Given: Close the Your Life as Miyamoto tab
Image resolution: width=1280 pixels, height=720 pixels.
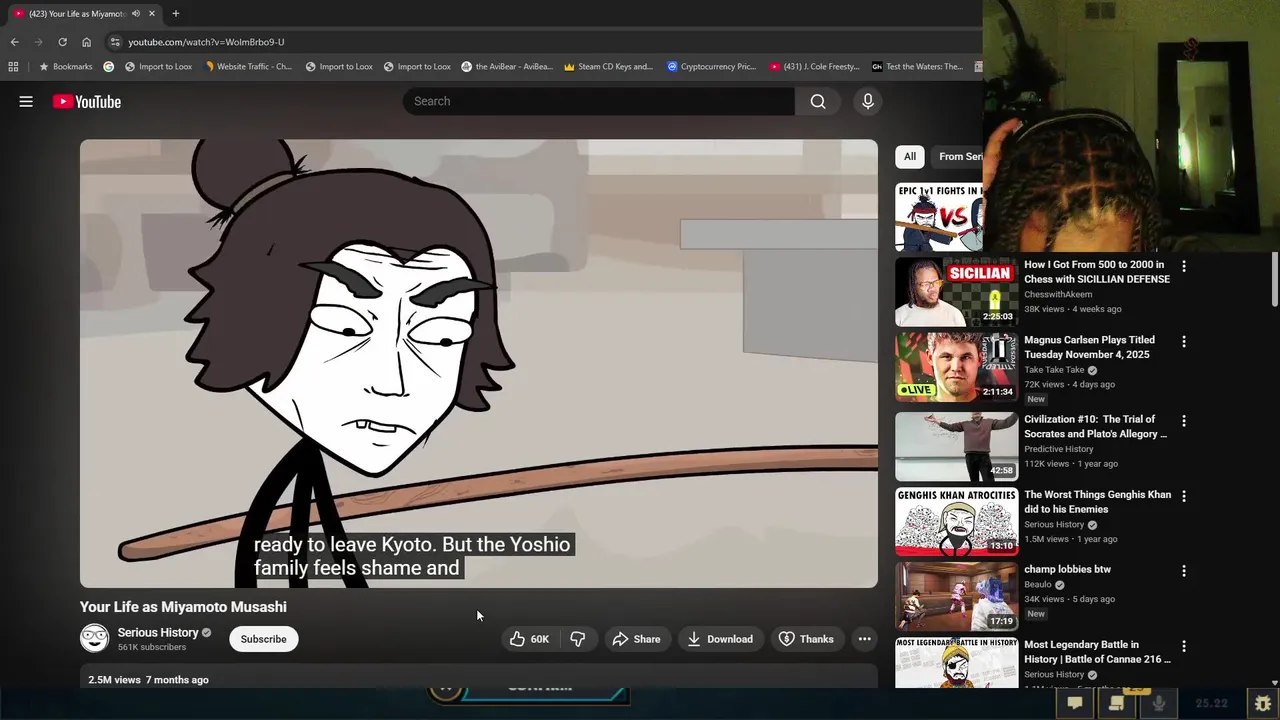Looking at the screenshot, I should coord(152,14).
